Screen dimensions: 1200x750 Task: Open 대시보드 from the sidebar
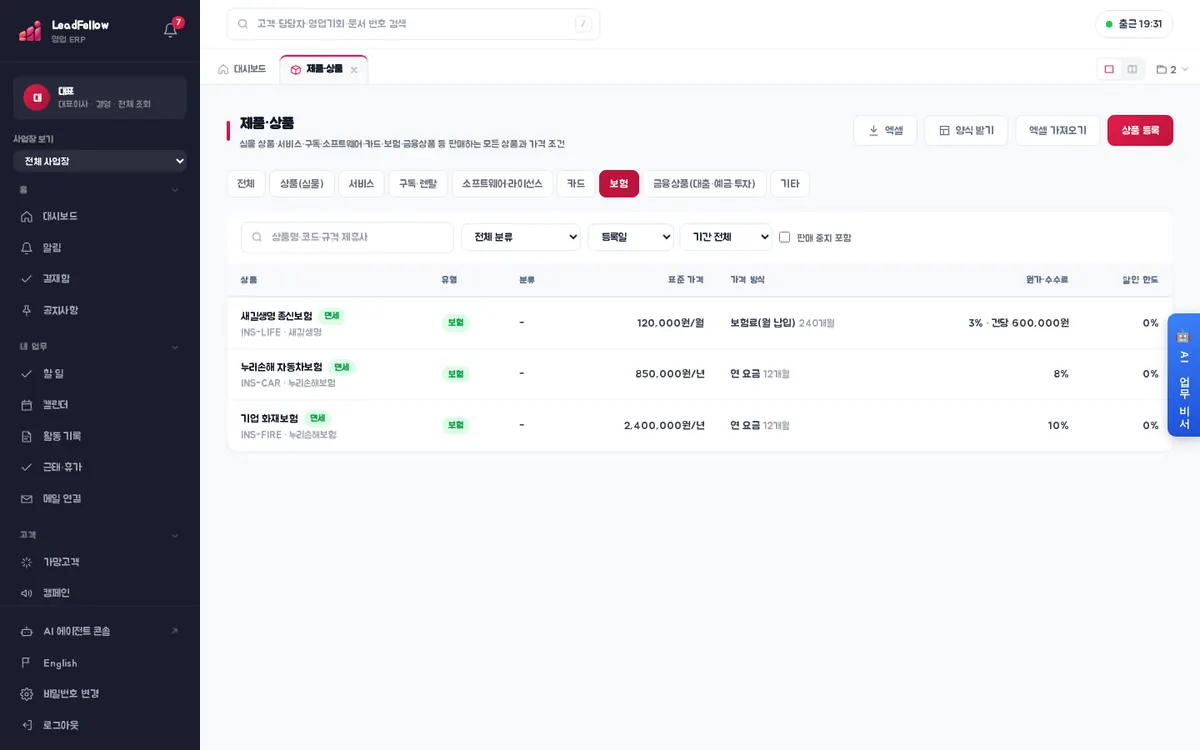tap(100, 216)
